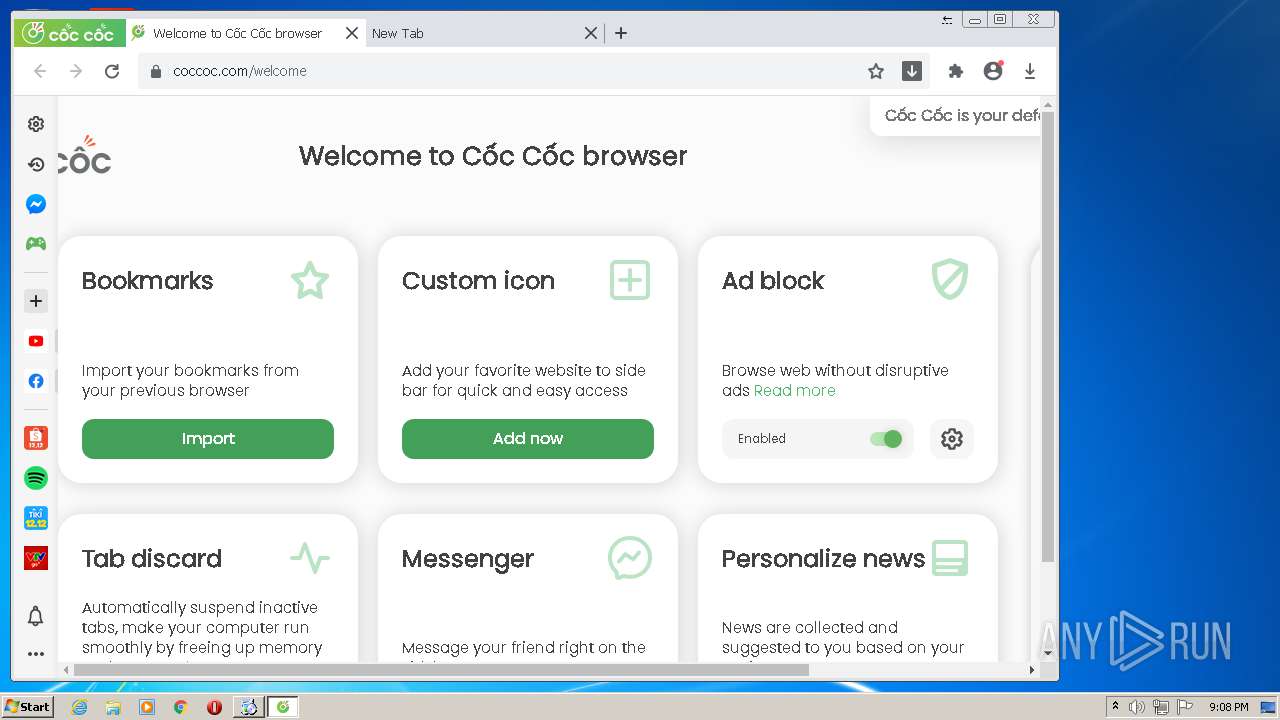Open Opera from the taskbar
Image resolution: width=1280 pixels, height=720 pixels.
click(214, 707)
